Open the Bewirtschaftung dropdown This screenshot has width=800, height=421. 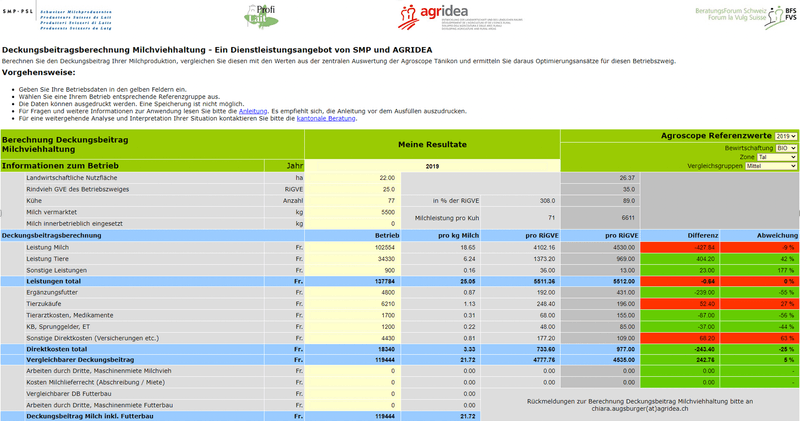786,148
